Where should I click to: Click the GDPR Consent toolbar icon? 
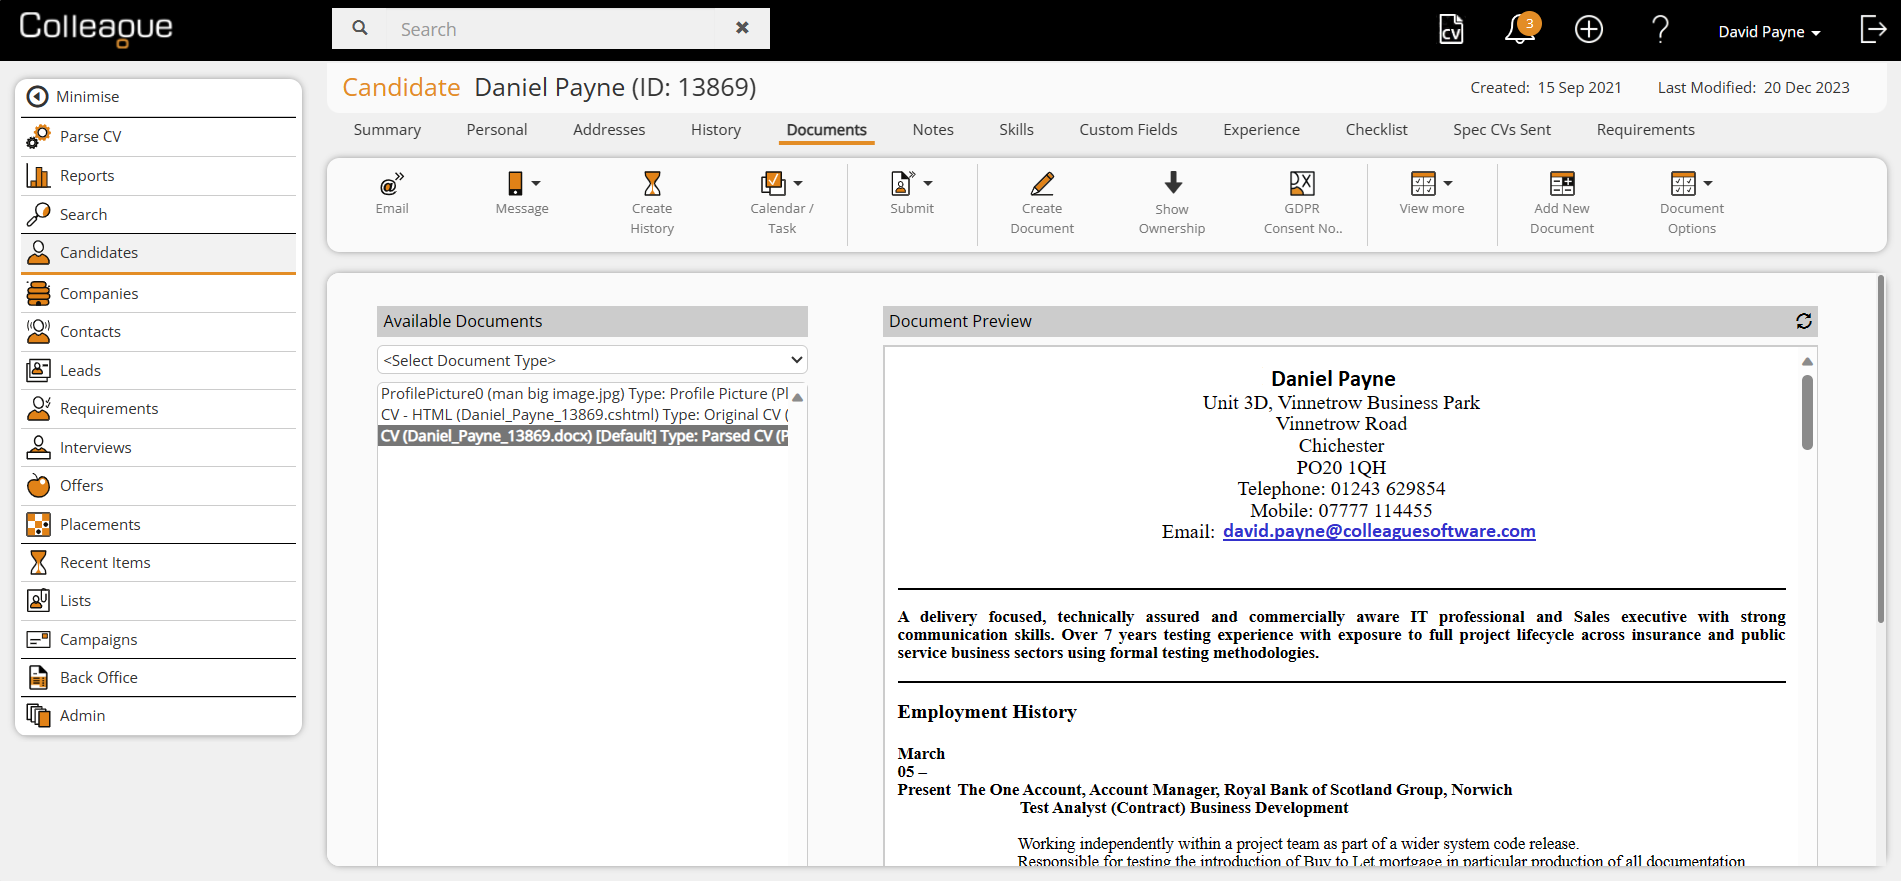1302,184
